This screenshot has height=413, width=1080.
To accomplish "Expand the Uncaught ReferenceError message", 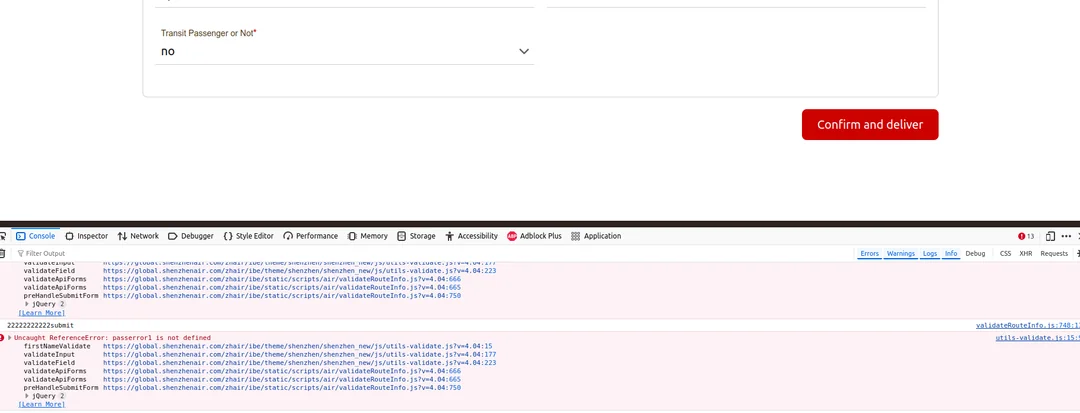I will pos(10,338).
